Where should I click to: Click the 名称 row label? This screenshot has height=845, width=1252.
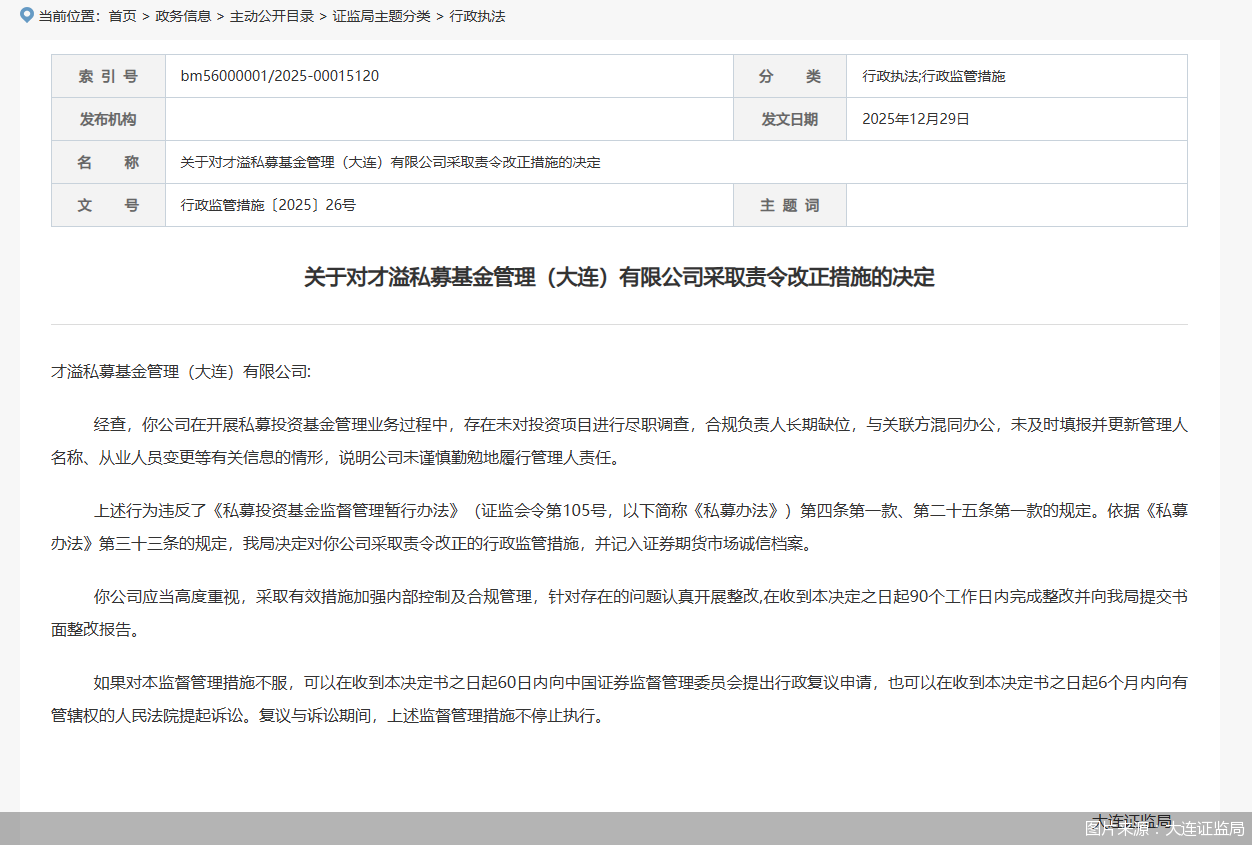coord(108,161)
